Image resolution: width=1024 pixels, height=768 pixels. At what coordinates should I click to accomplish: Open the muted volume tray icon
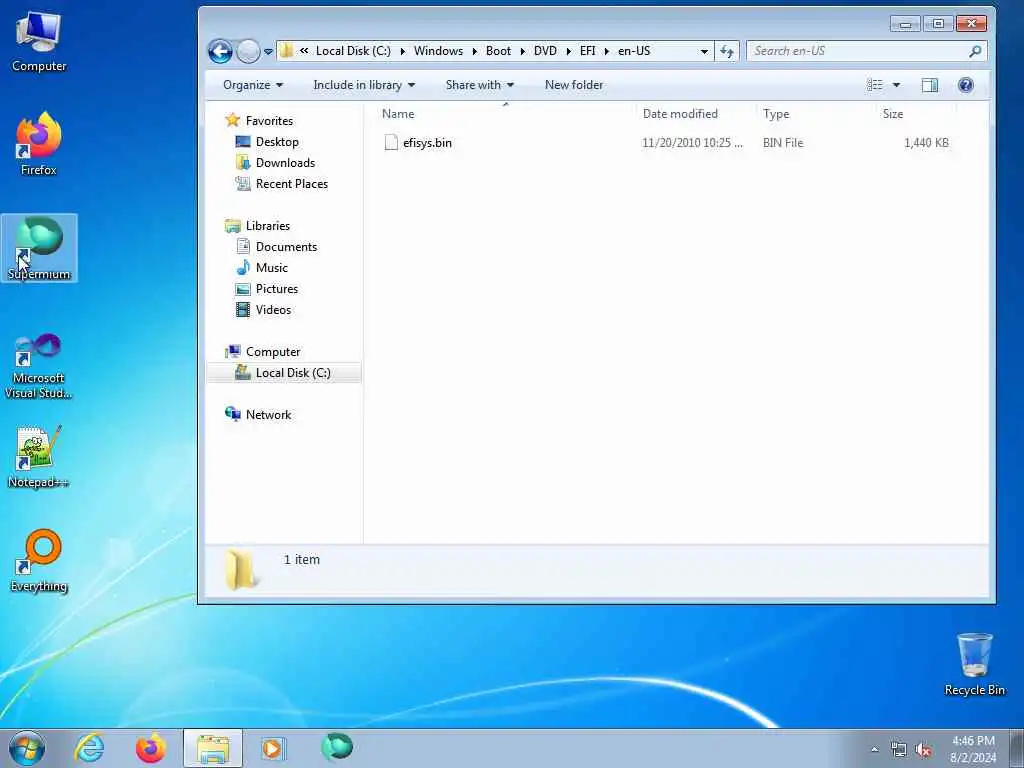[x=923, y=750]
